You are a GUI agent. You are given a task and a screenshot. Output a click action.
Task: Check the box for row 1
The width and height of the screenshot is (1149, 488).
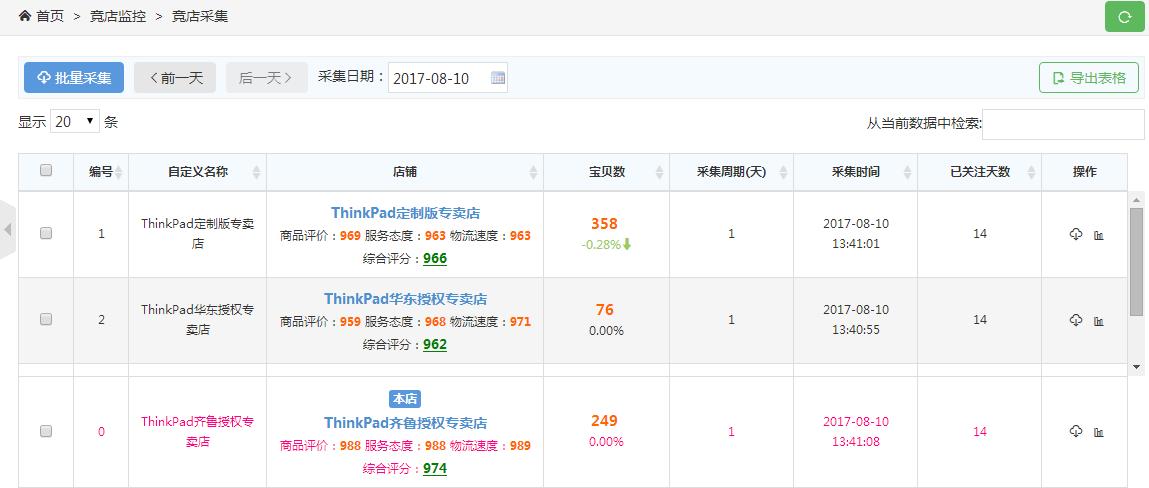pos(45,233)
